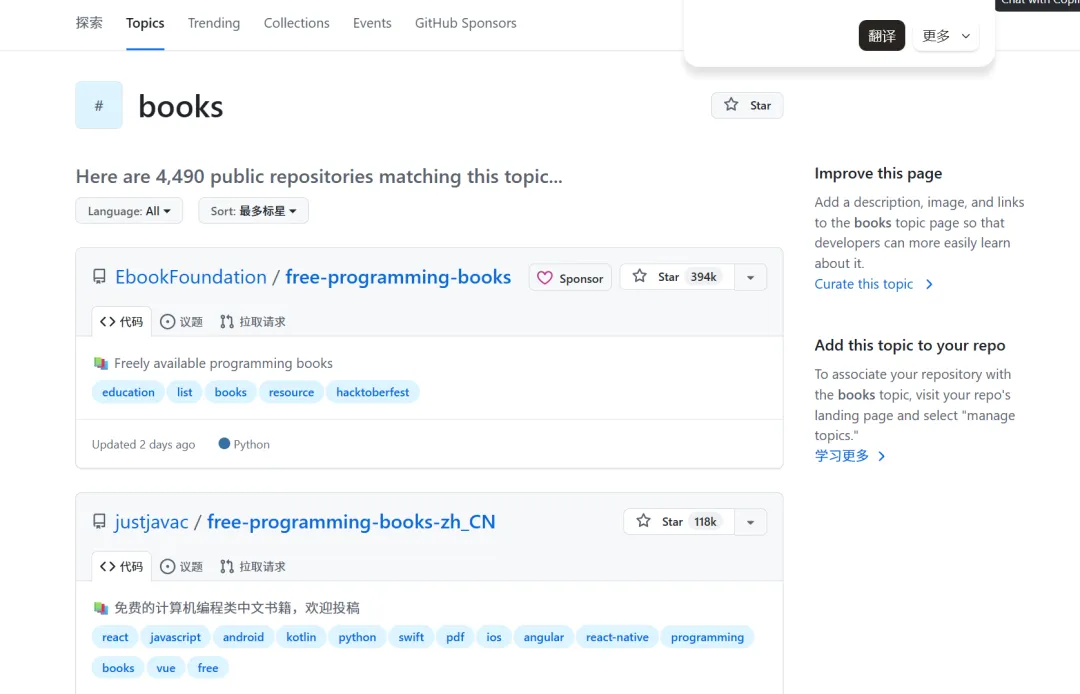The image size is (1080, 694).
Task: Click the react topic tag
Action: (x=115, y=637)
